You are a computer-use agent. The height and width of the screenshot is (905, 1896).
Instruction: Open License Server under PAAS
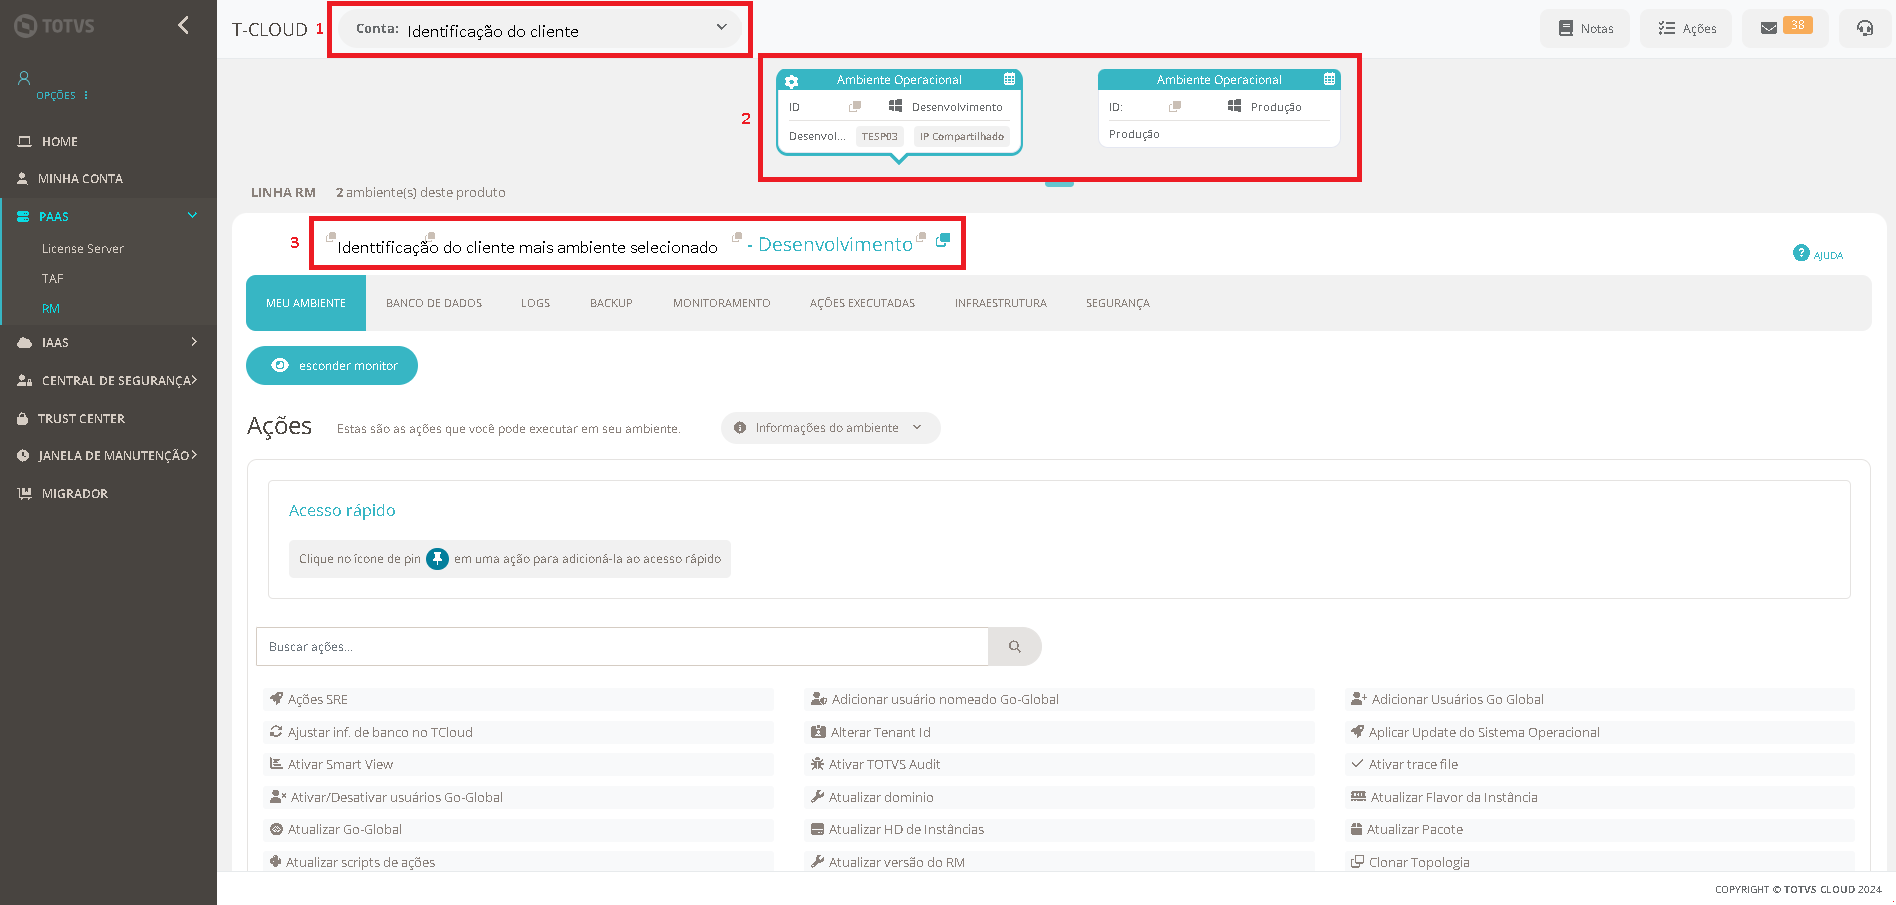tap(83, 248)
